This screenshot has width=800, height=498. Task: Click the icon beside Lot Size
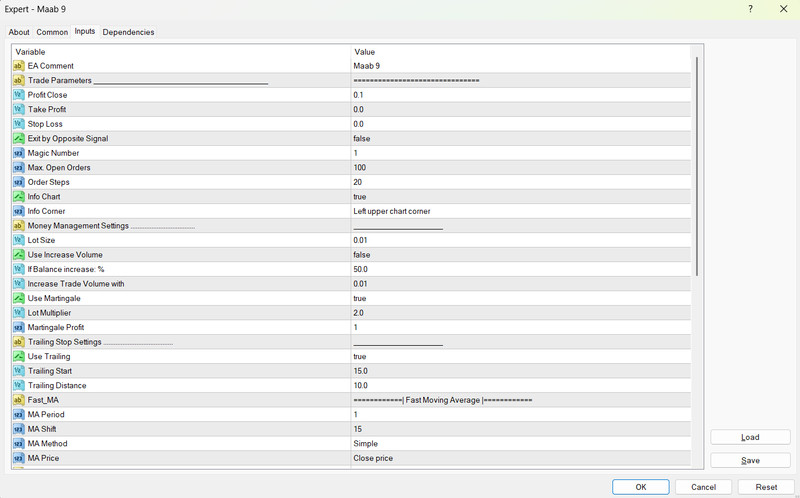point(18,240)
